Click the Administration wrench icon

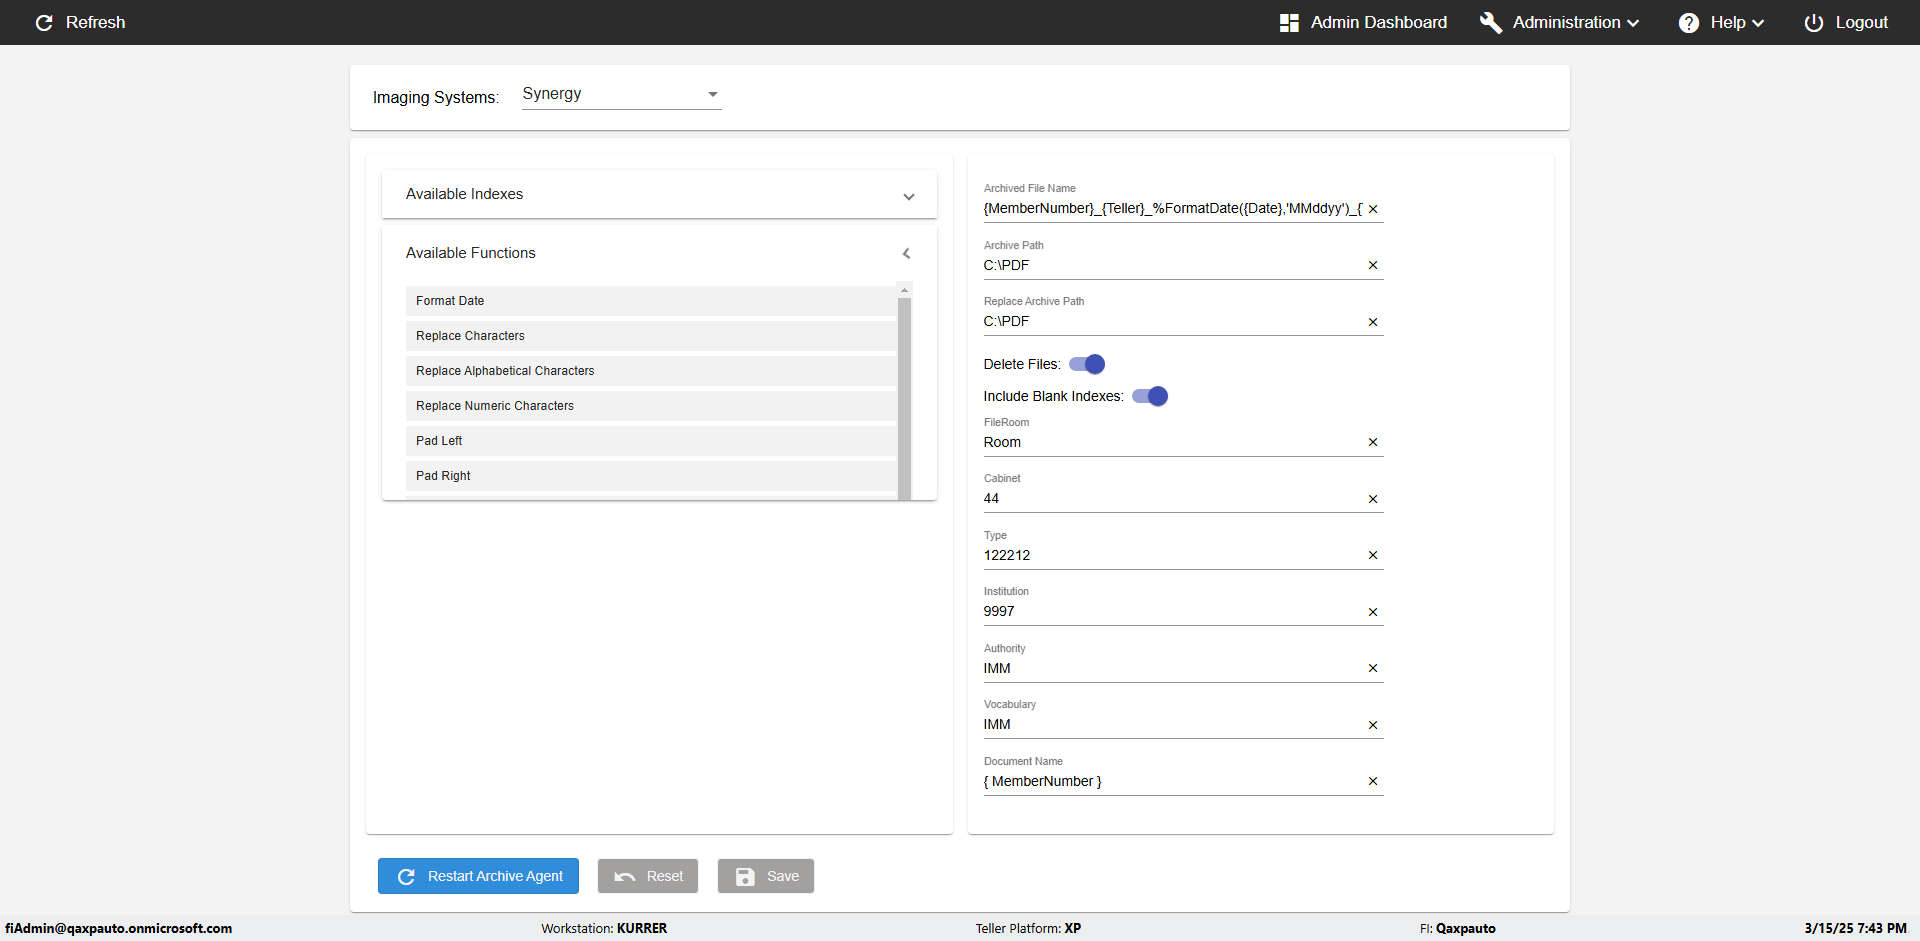coord(1491,23)
